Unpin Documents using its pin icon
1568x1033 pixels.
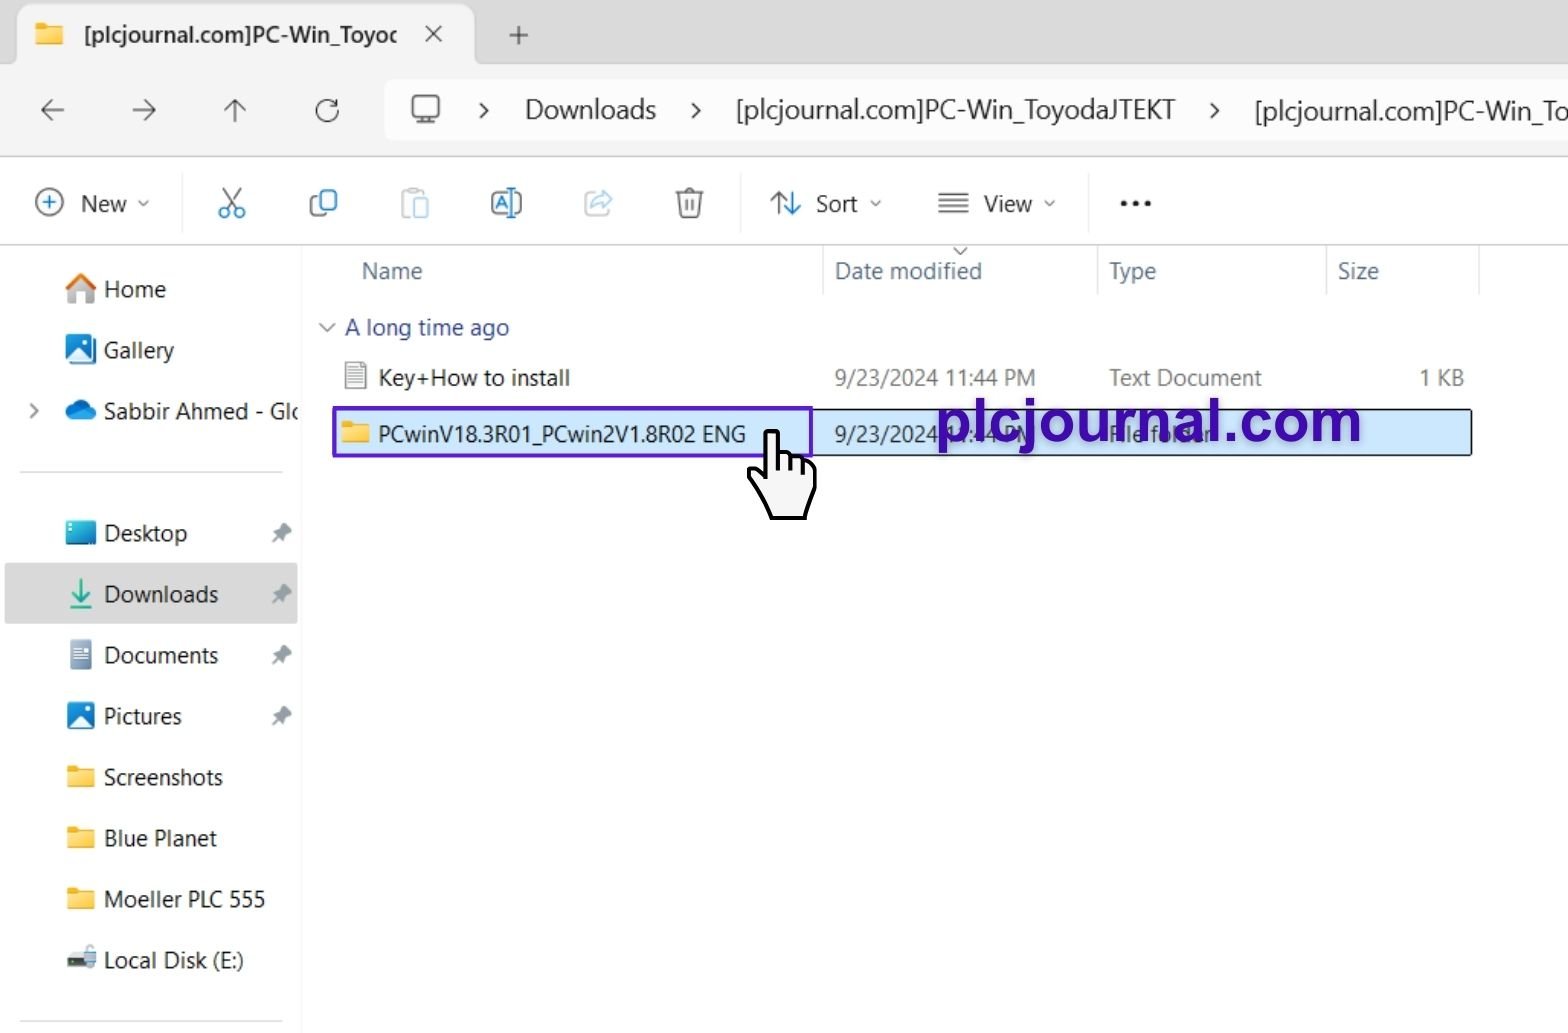click(281, 655)
